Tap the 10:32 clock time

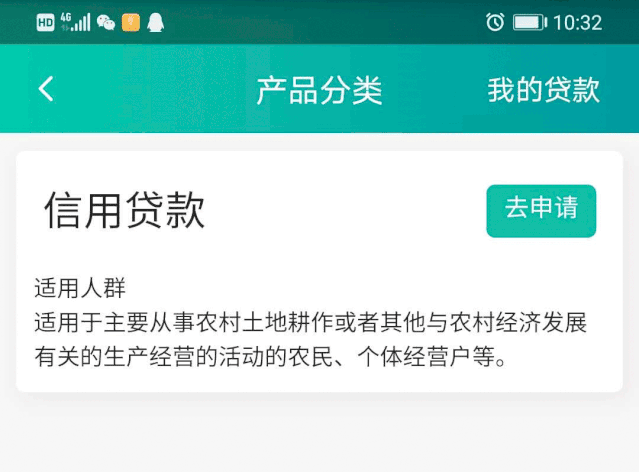tap(577, 23)
